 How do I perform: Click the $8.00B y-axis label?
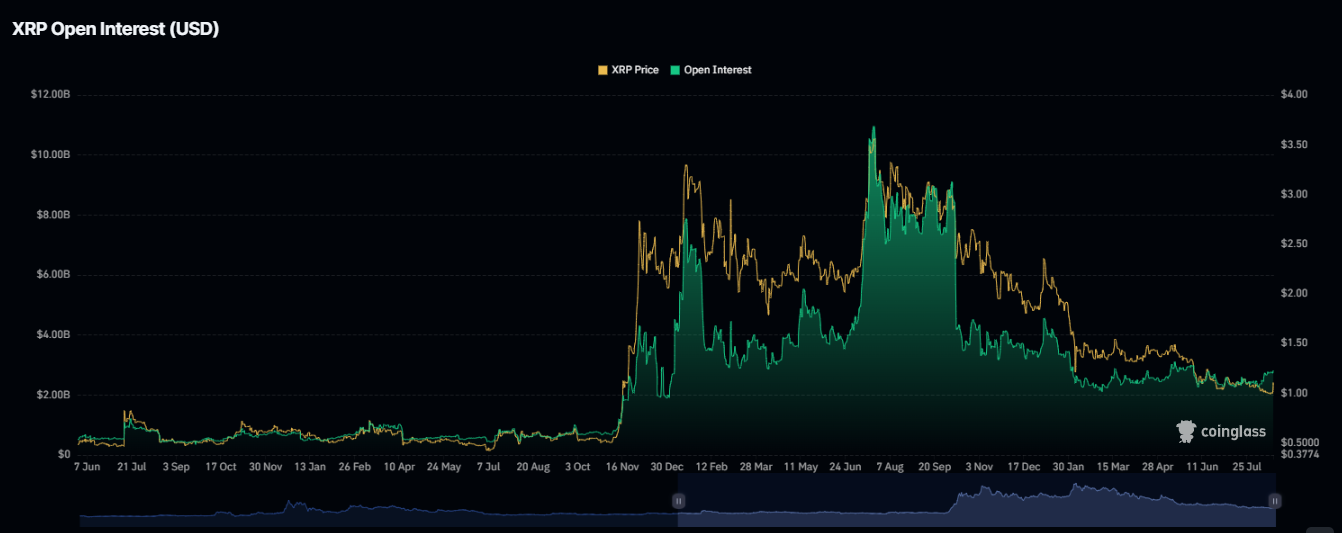point(53,214)
